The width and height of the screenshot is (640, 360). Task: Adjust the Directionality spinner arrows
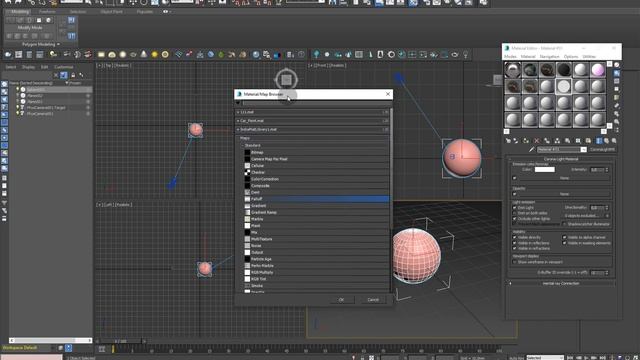coord(607,208)
